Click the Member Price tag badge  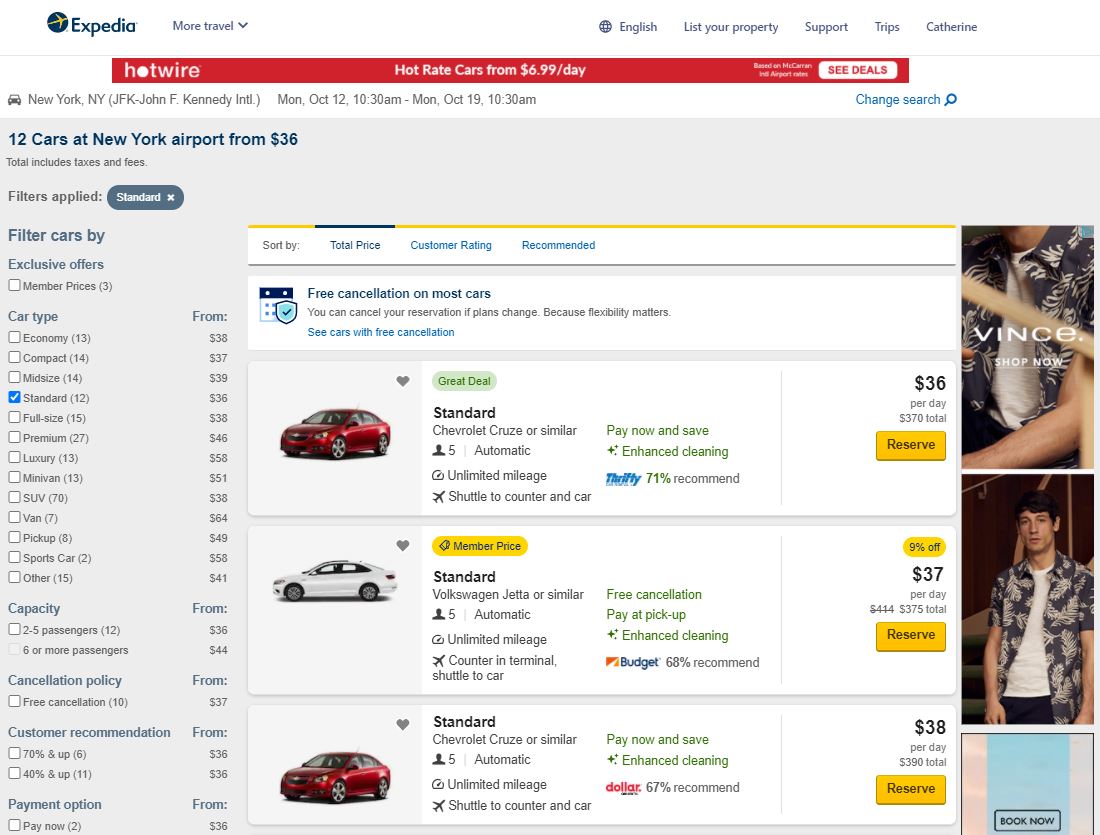[x=480, y=546]
